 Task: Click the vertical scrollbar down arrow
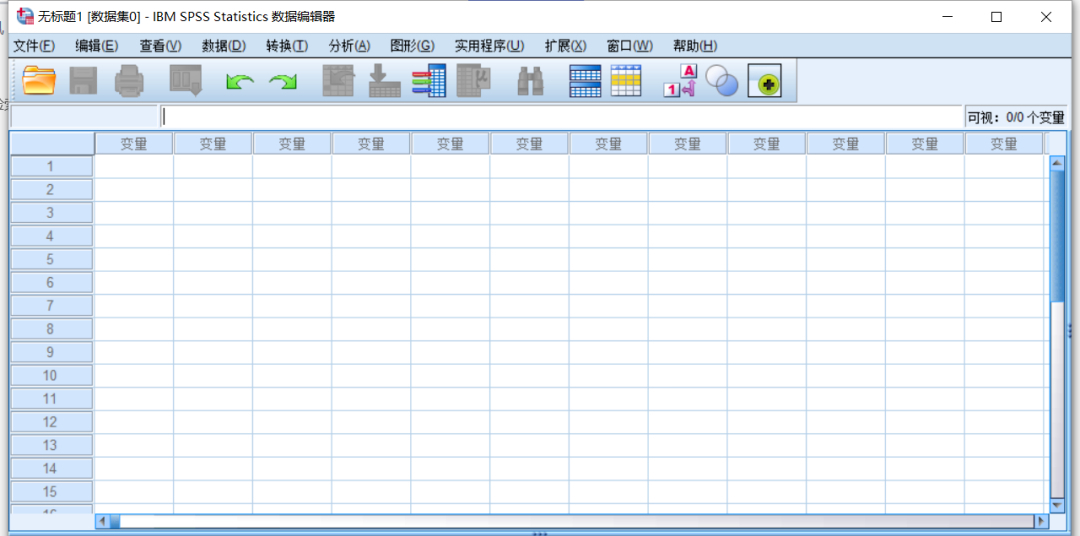pyautogui.click(x=1056, y=505)
